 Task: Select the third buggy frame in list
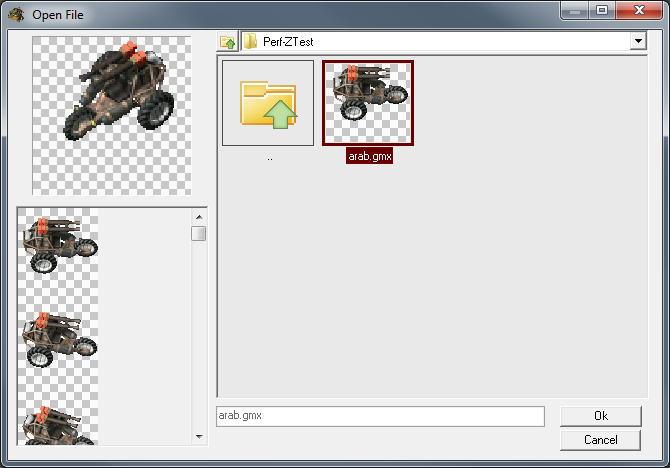(59, 421)
